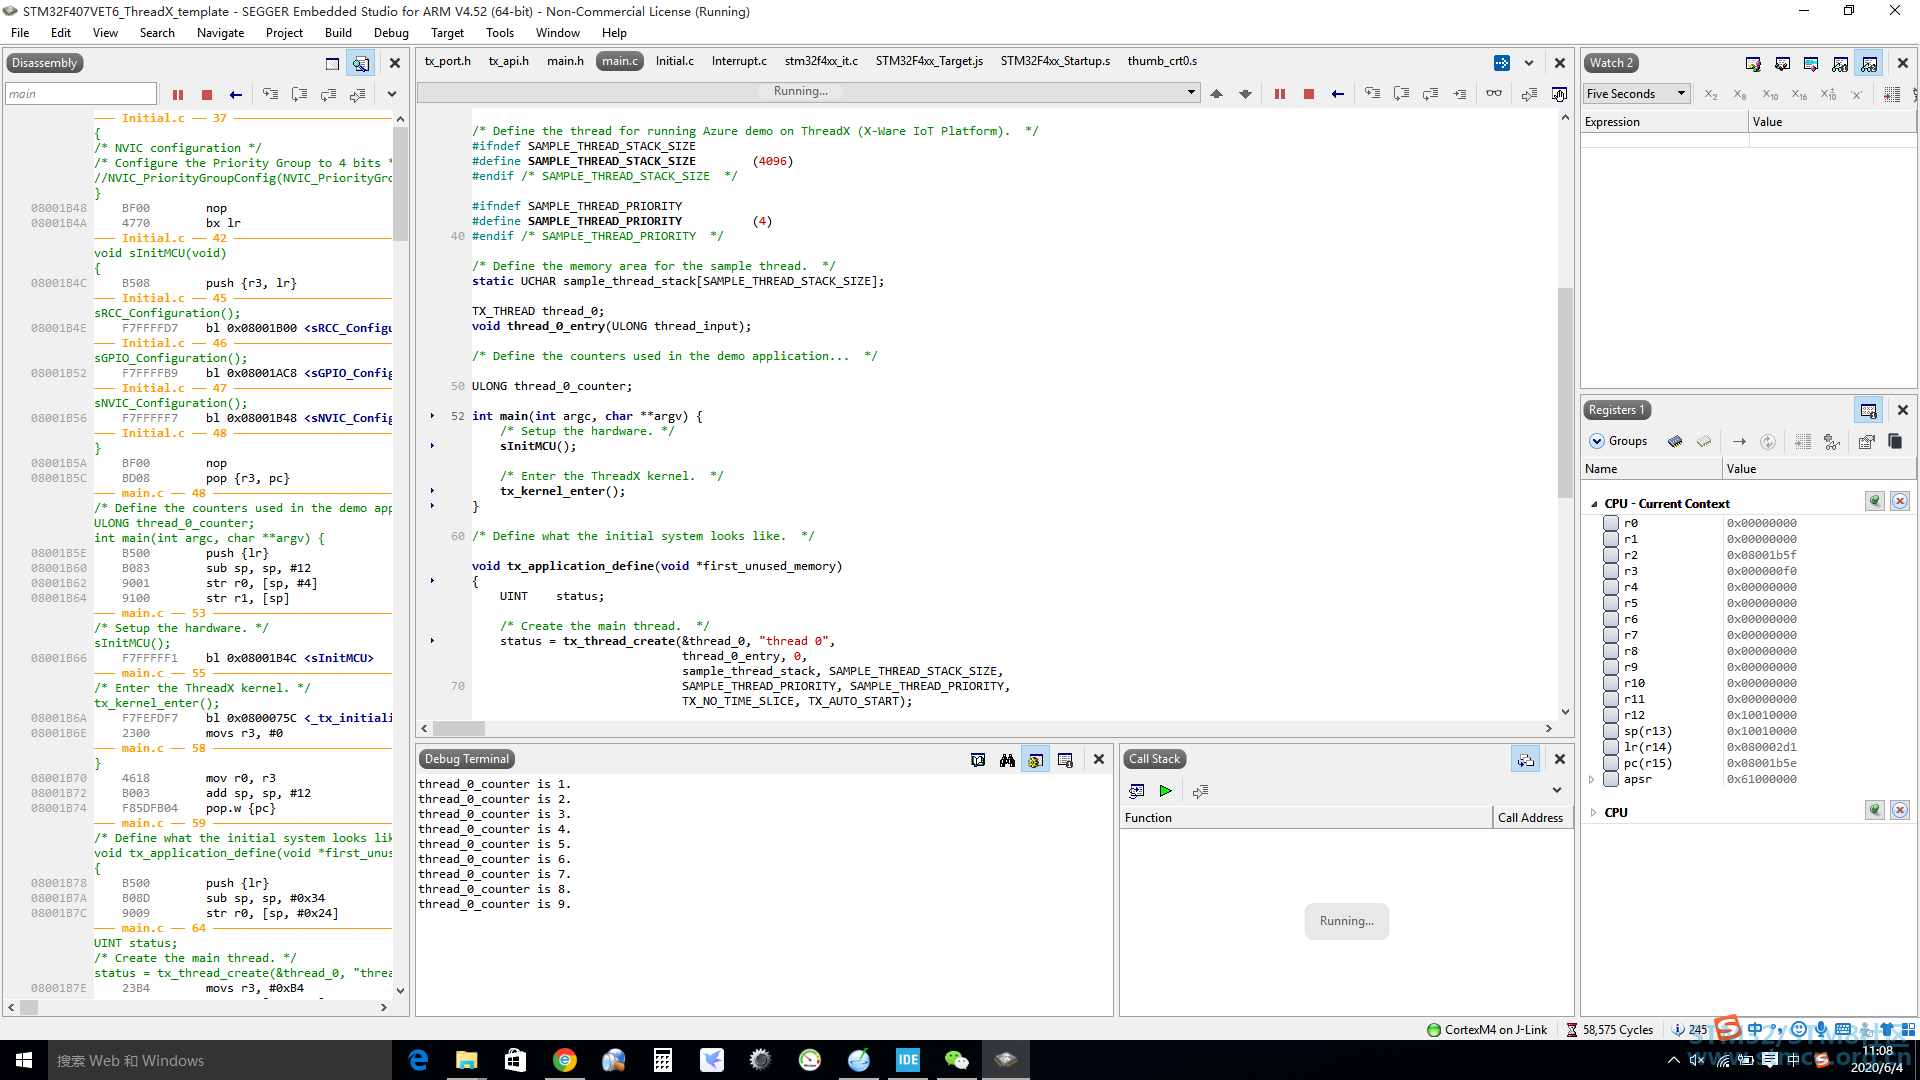Toggle the r0 register checkbox

tap(1610, 523)
